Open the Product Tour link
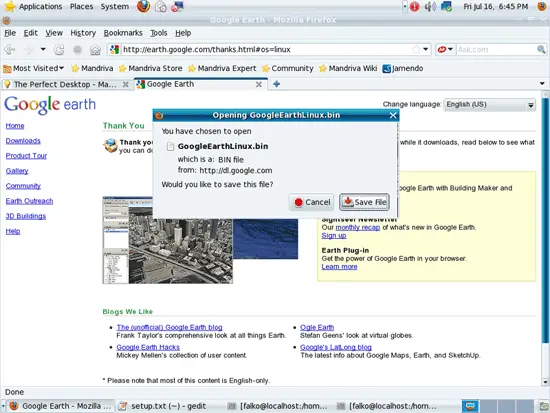This screenshot has height=413, width=550. [26, 156]
